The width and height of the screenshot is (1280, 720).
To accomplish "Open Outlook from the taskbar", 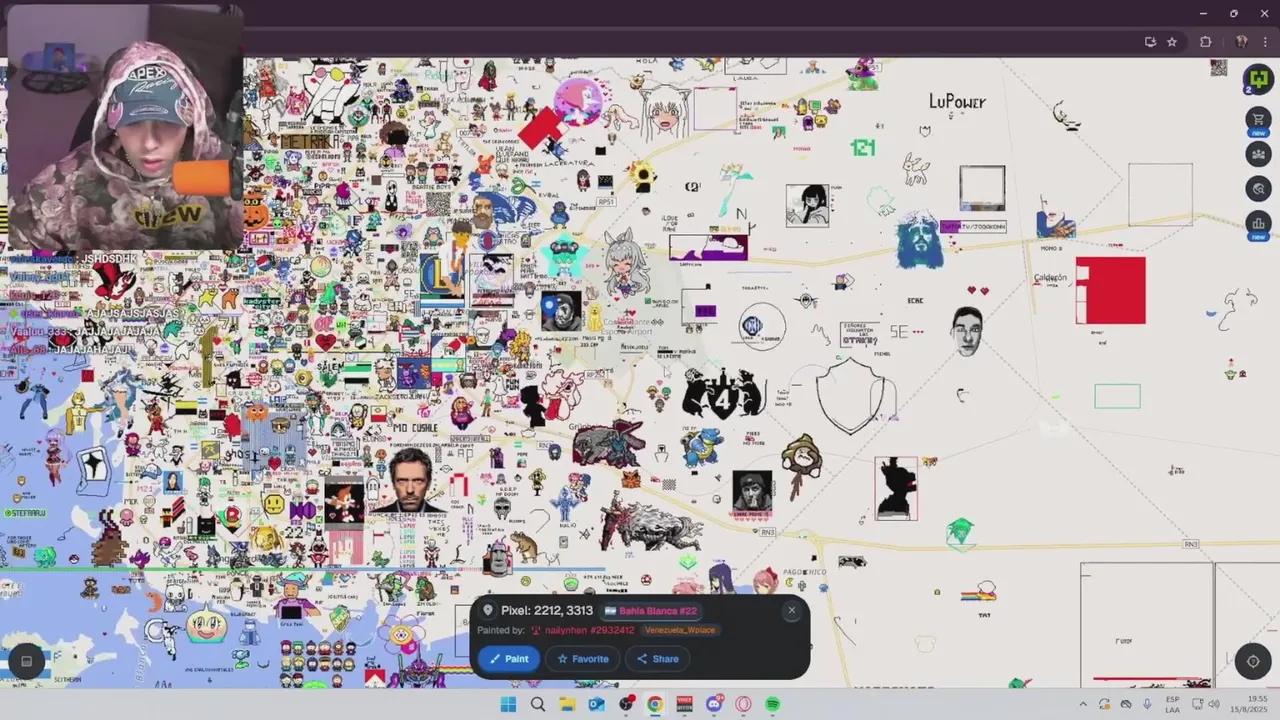I will 596,704.
